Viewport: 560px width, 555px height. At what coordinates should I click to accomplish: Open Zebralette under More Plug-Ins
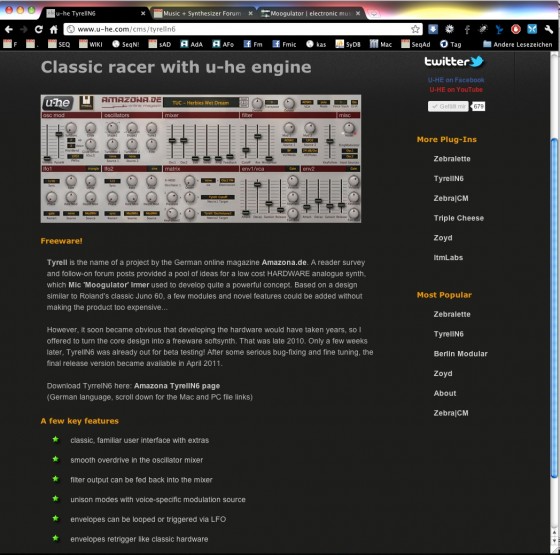tap(452, 159)
